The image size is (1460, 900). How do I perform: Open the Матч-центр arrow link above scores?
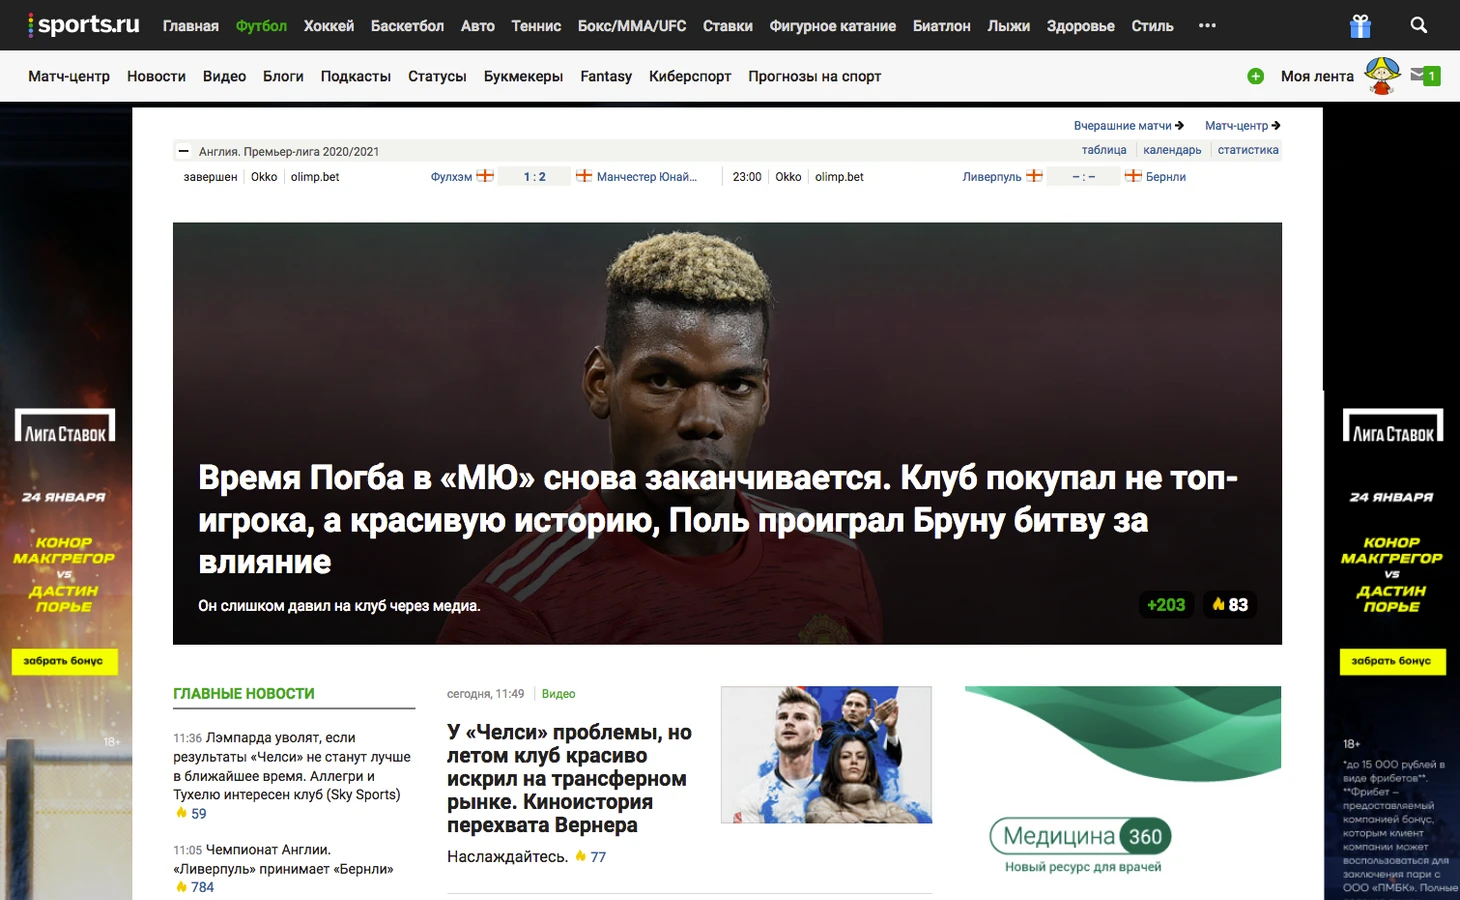point(1242,125)
